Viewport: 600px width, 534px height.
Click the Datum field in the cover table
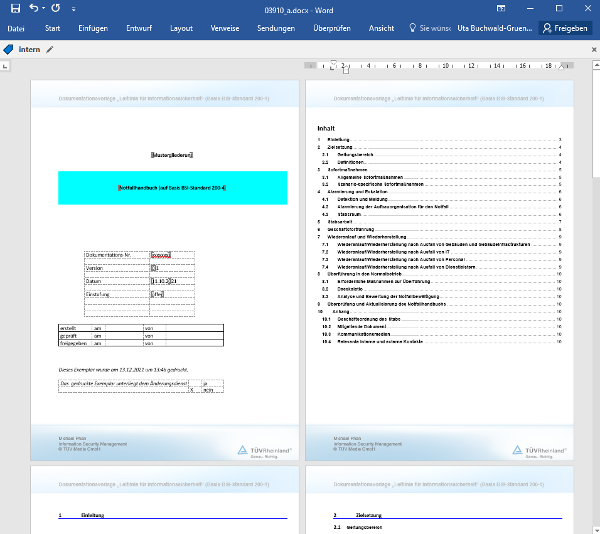[163, 282]
